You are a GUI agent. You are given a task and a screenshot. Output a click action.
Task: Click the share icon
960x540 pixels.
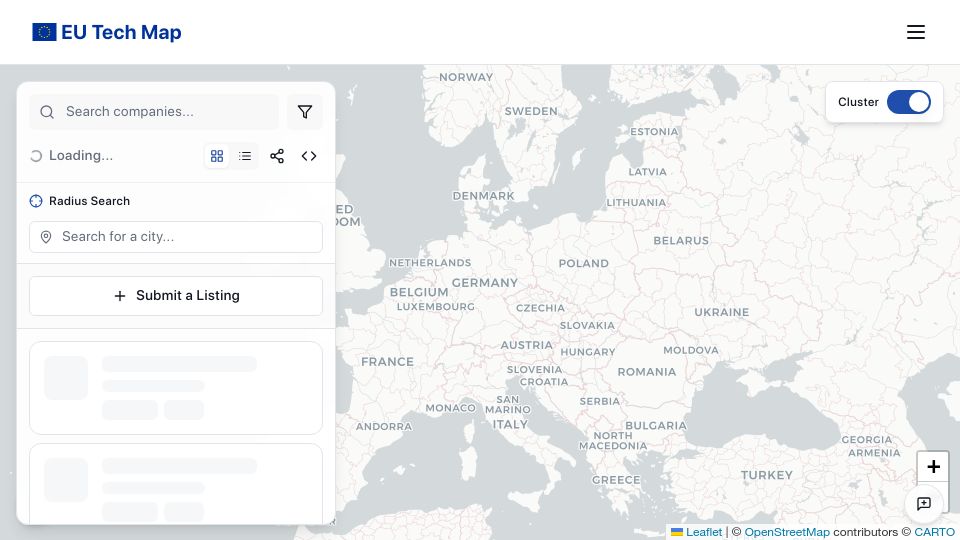point(277,156)
